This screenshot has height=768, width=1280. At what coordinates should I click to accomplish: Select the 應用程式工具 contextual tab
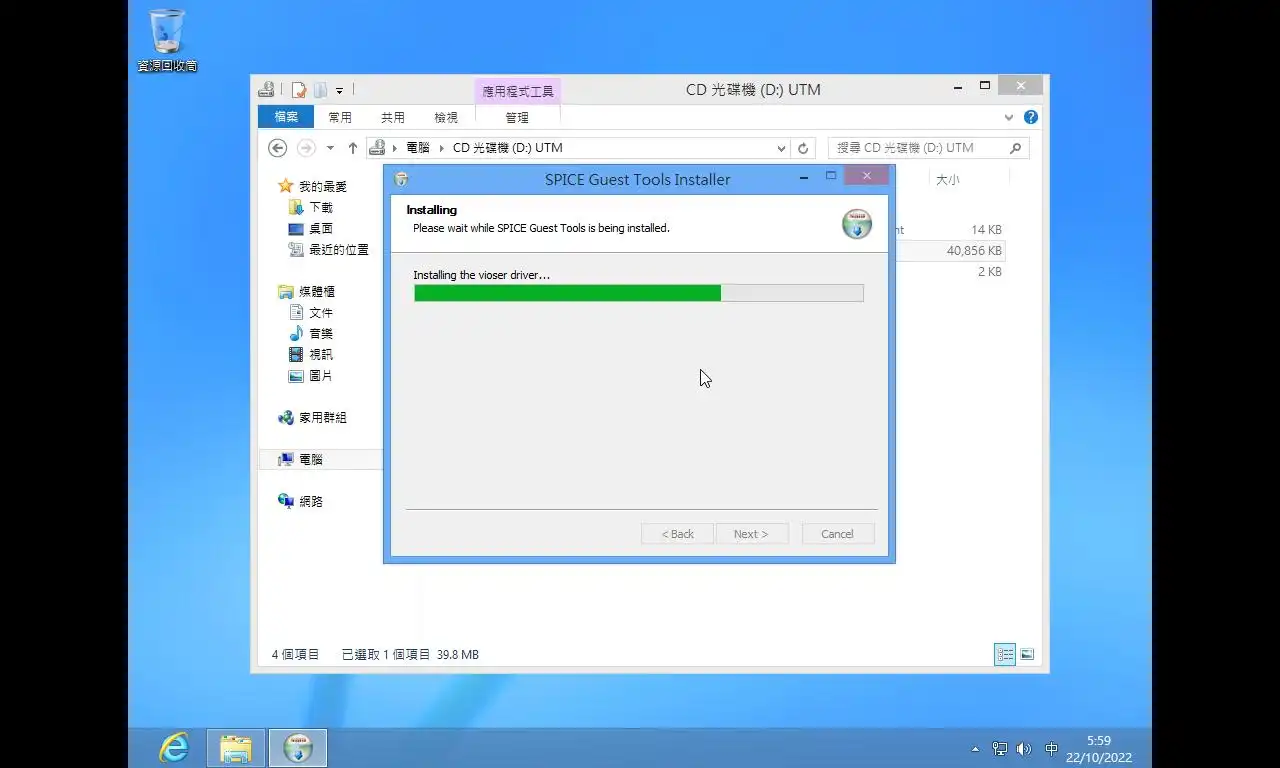tap(518, 91)
